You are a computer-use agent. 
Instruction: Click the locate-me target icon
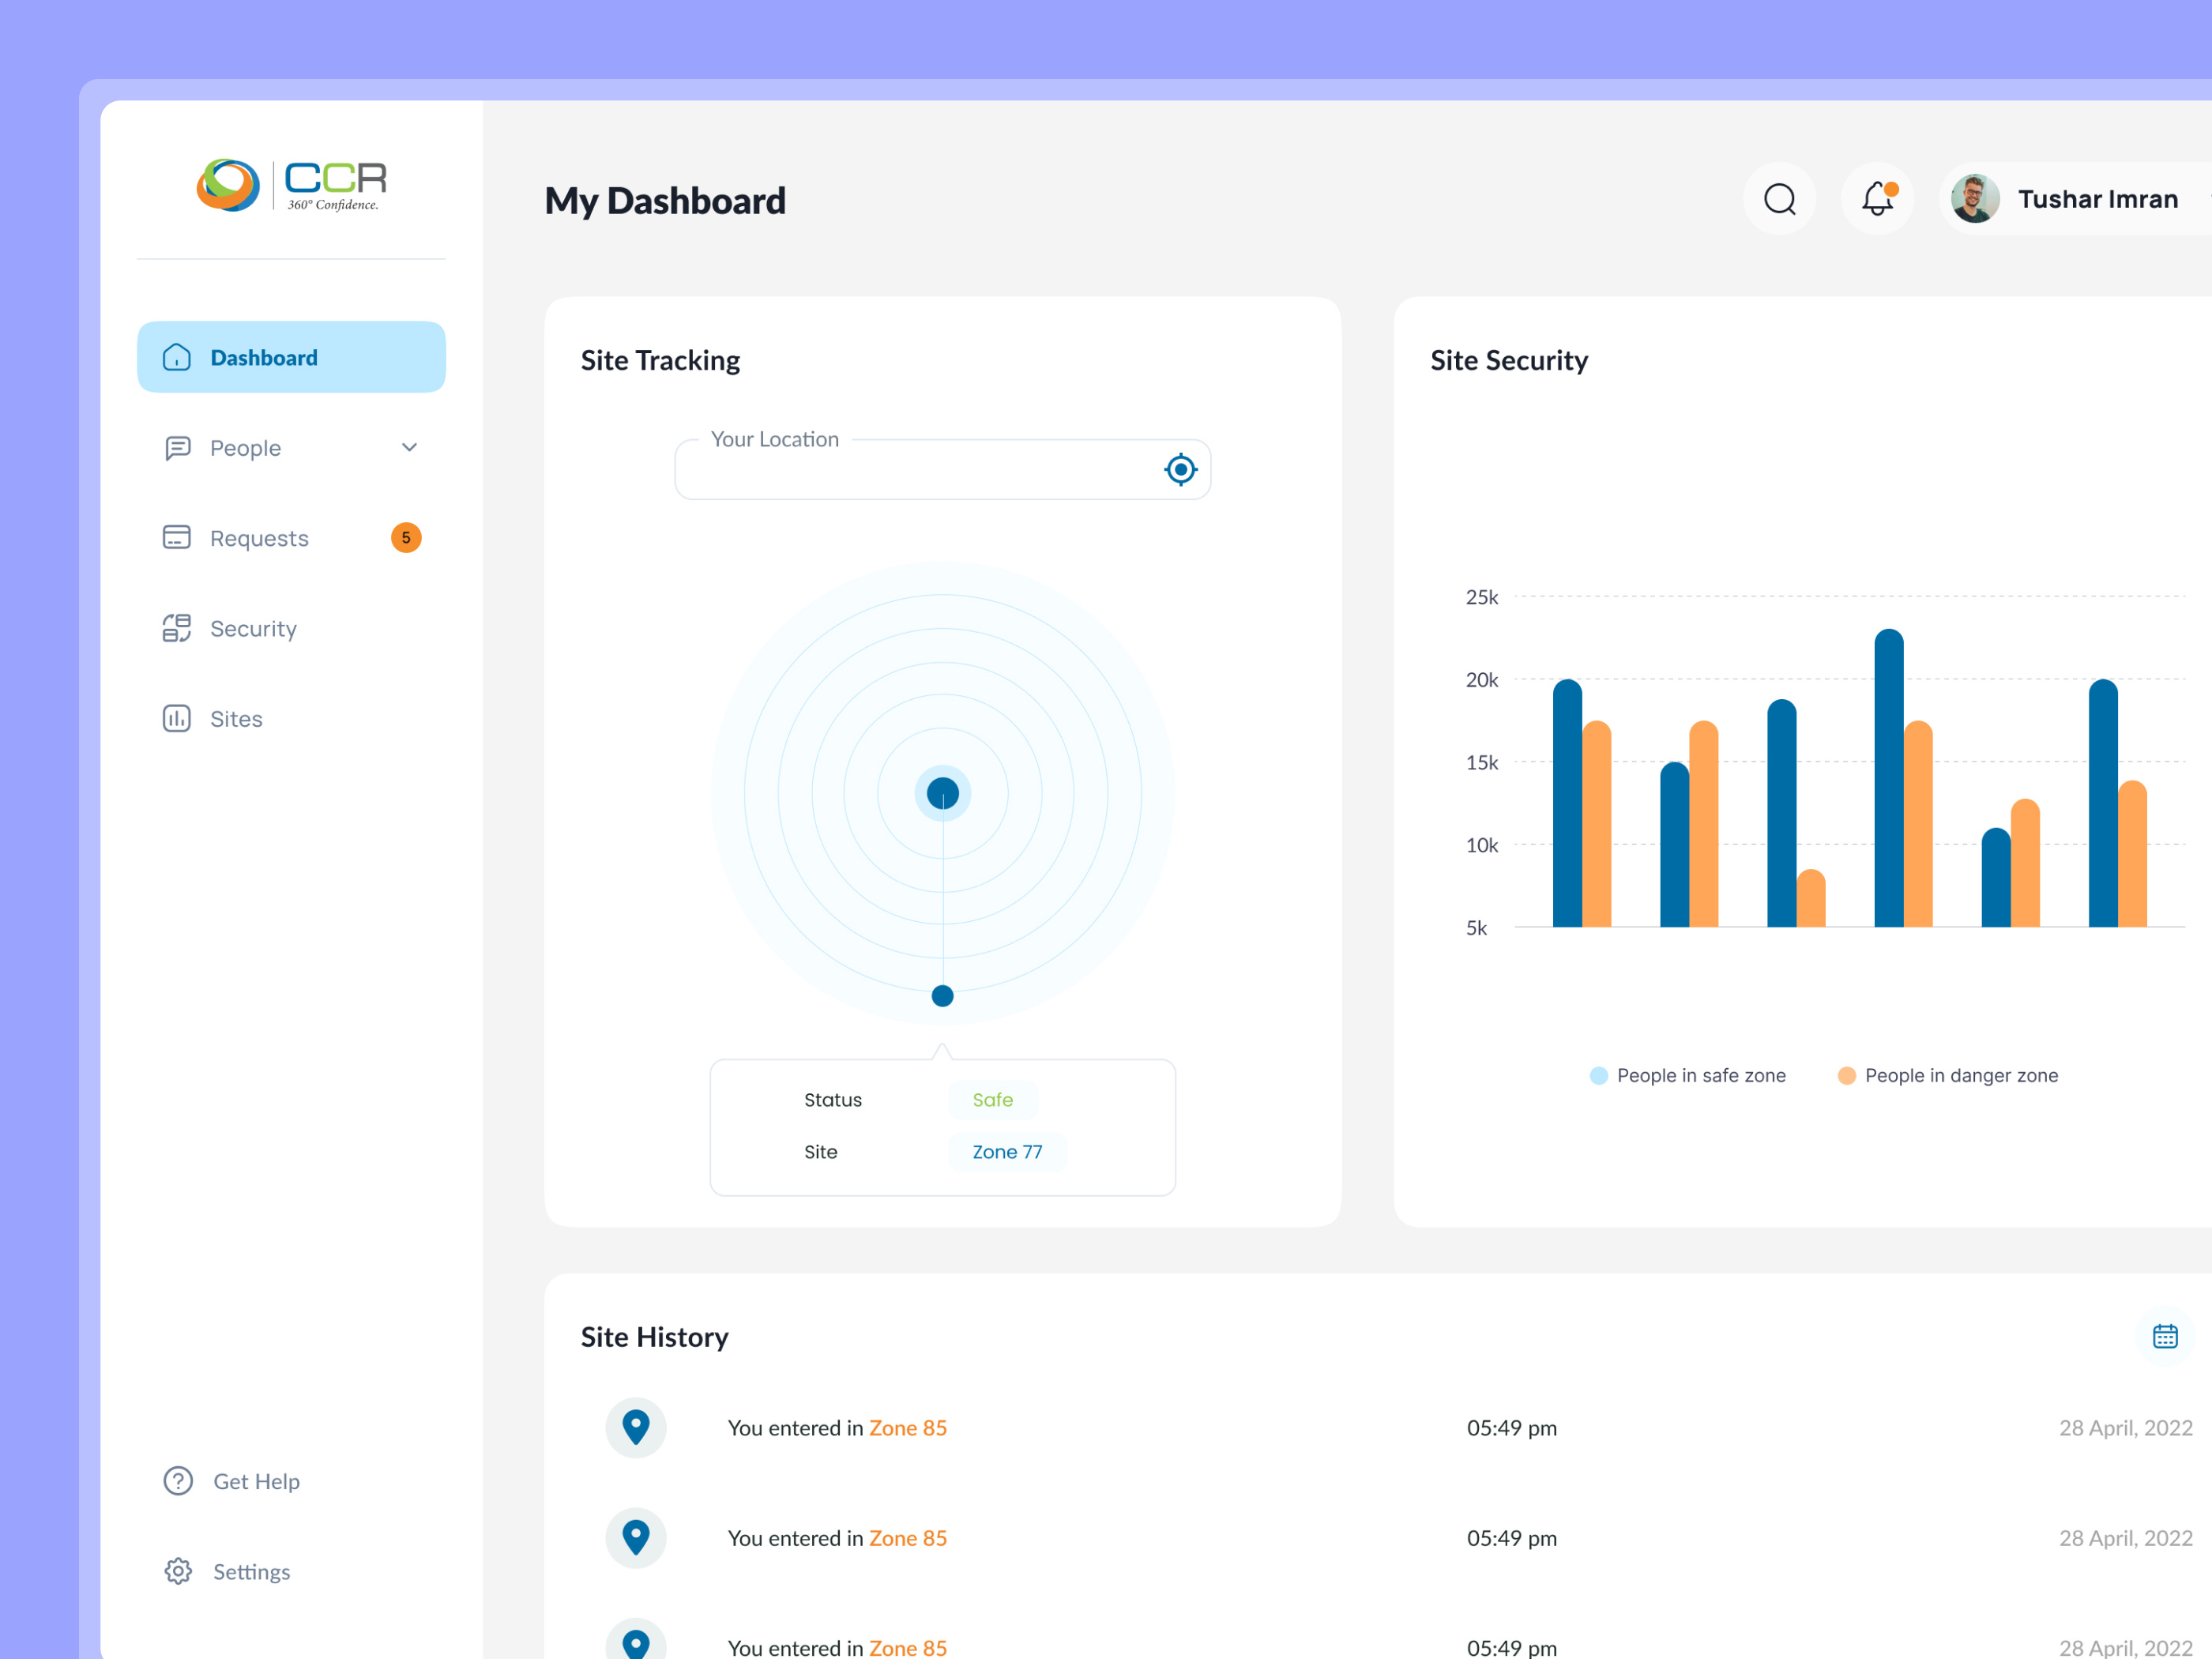[1180, 469]
